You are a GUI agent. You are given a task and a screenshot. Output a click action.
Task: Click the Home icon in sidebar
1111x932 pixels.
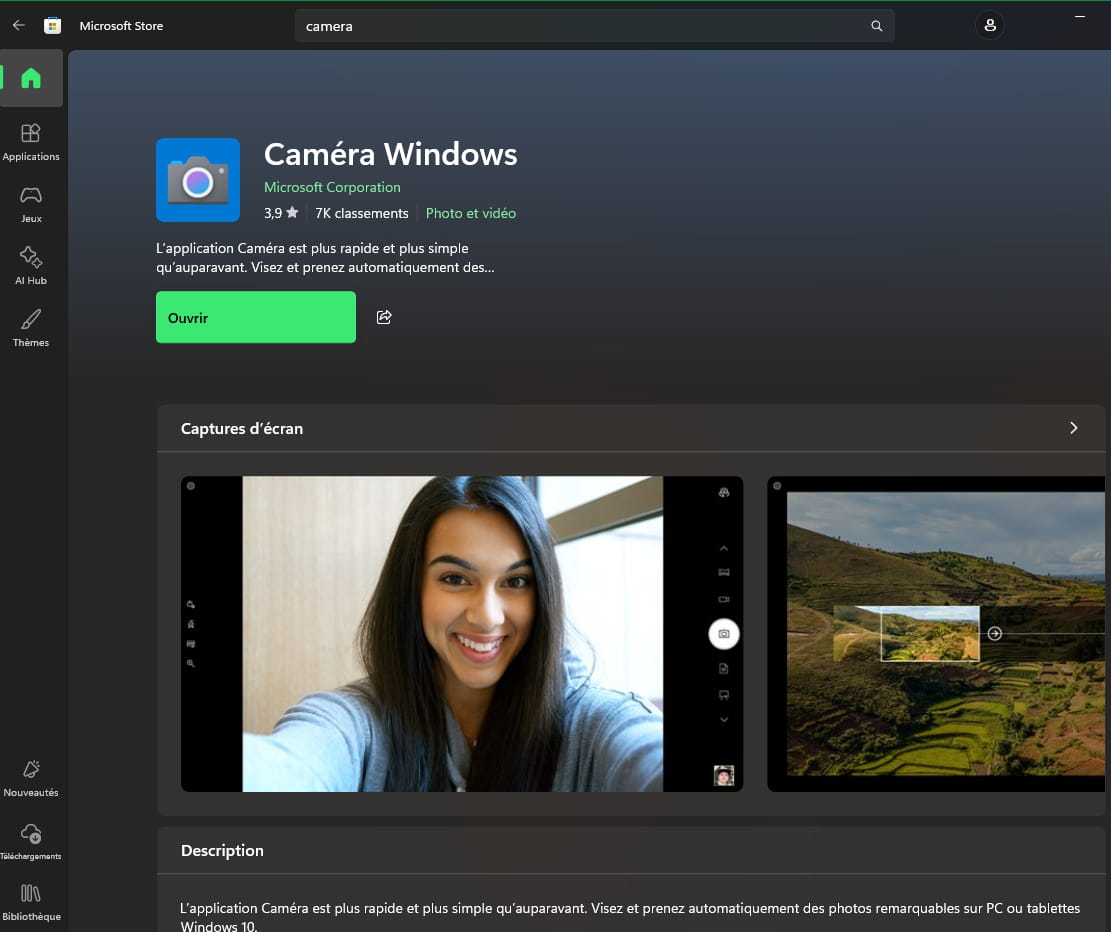click(x=31, y=78)
